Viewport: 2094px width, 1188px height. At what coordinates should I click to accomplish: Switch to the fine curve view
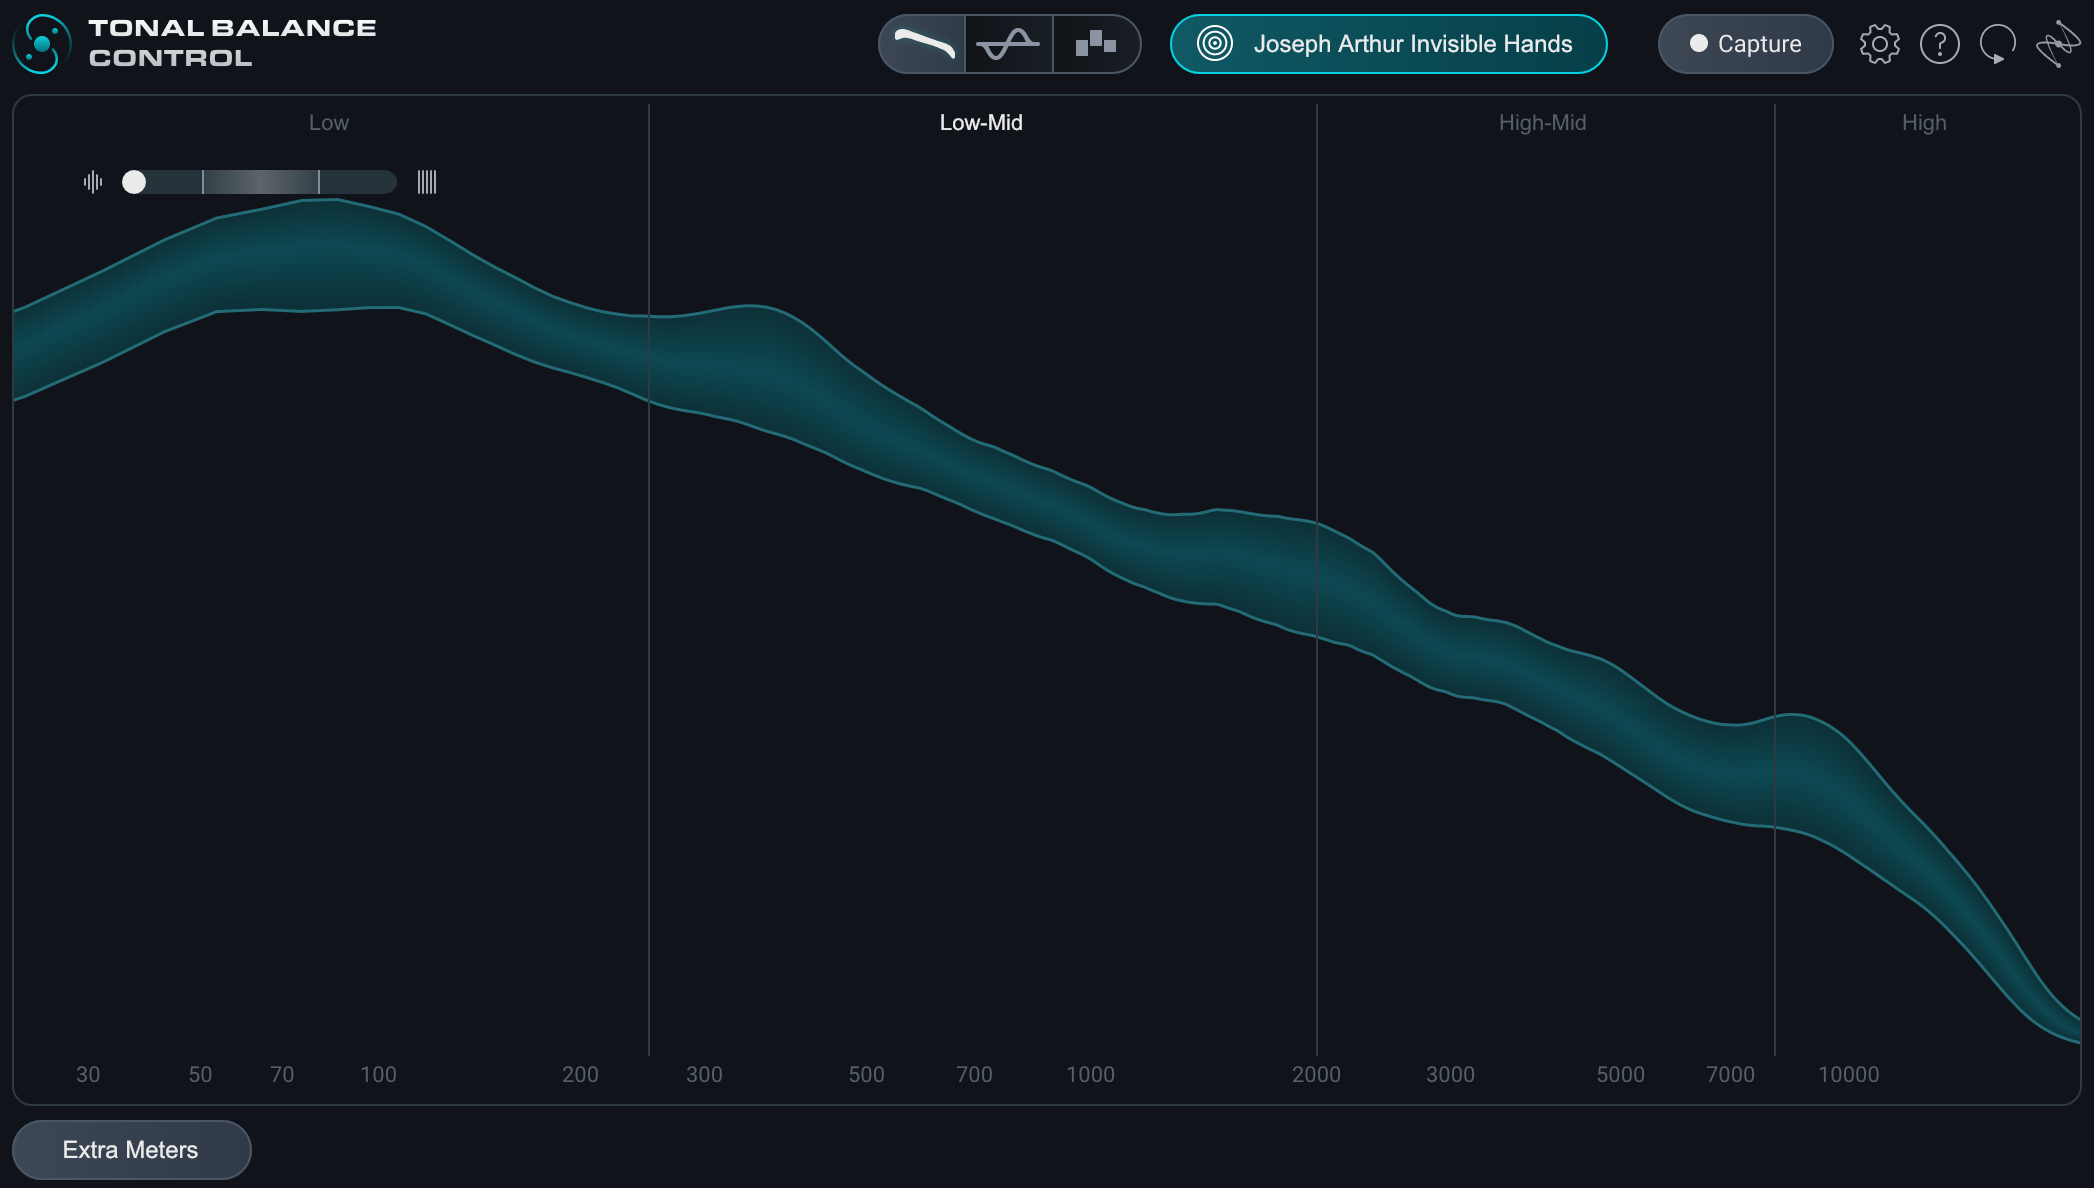click(1008, 44)
